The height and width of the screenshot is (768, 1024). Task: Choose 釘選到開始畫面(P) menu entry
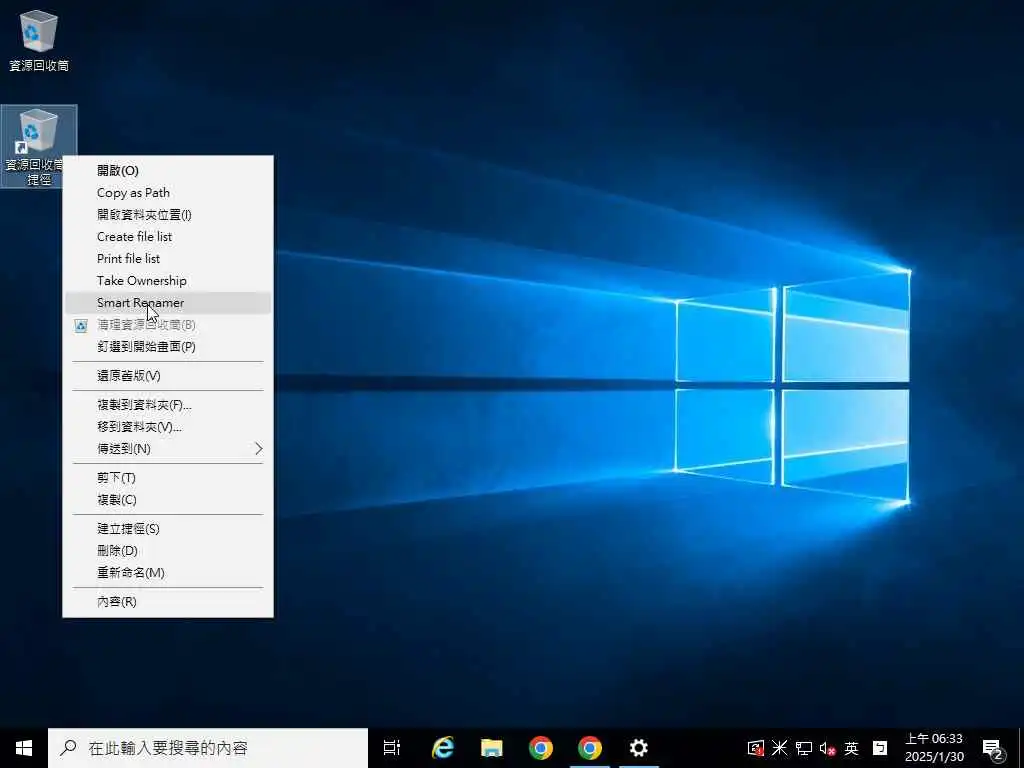[168, 347]
